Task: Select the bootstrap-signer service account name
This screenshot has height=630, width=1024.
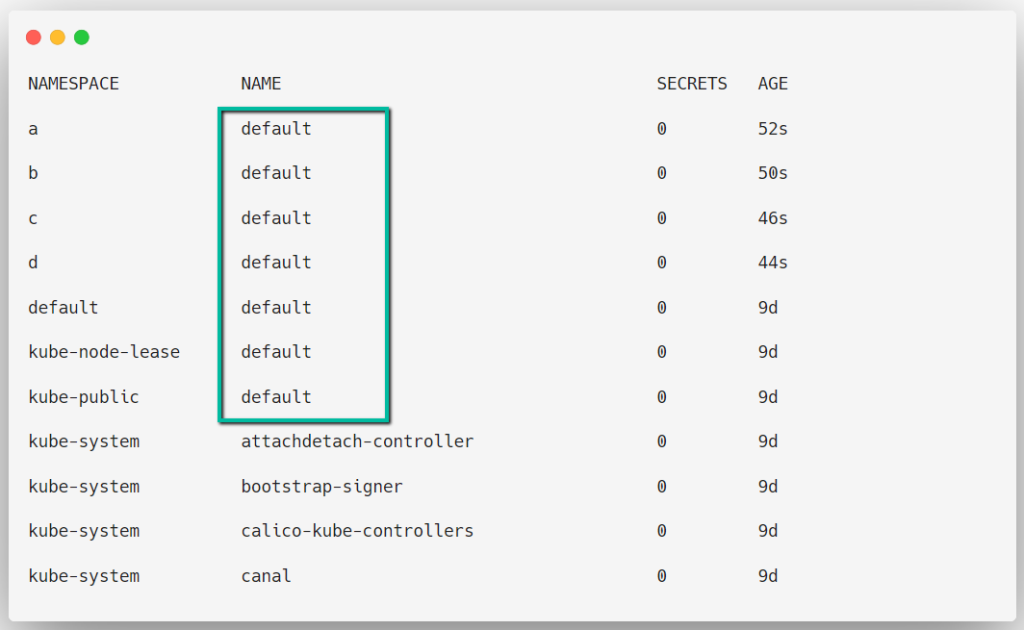Action: 321,486
